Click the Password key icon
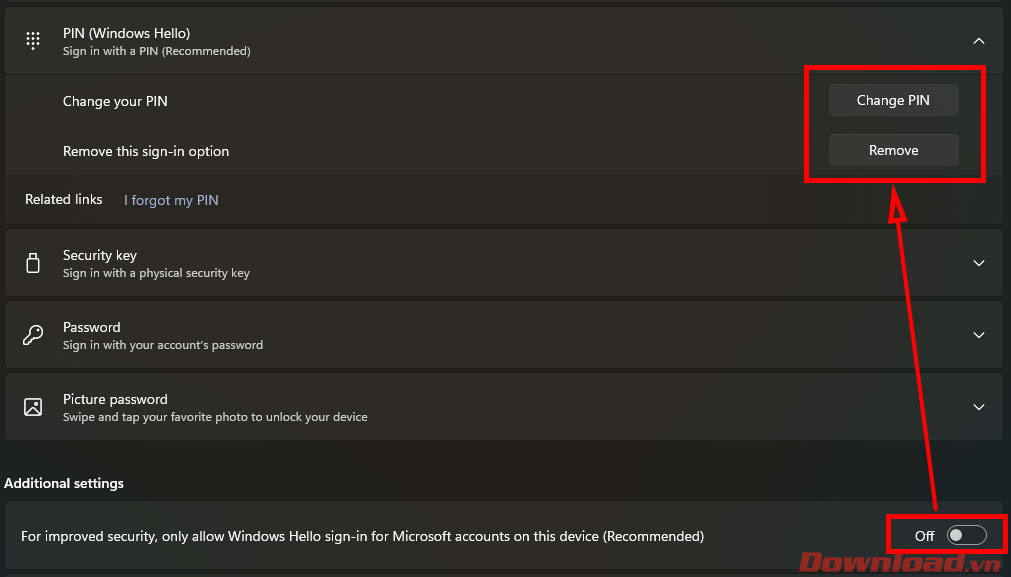The height and width of the screenshot is (577, 1011). (x=33, y=335)
